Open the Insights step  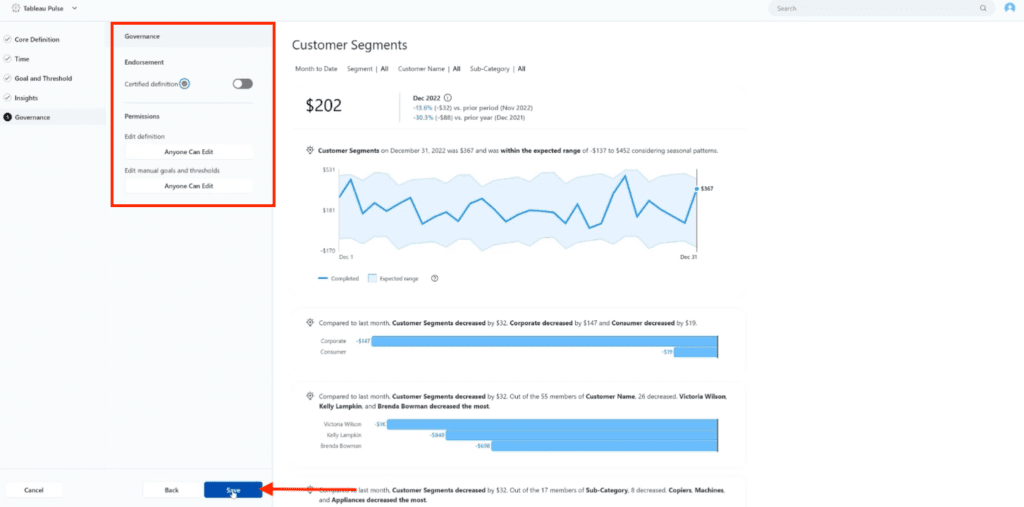pyautogui.click(x=26, y=98)
